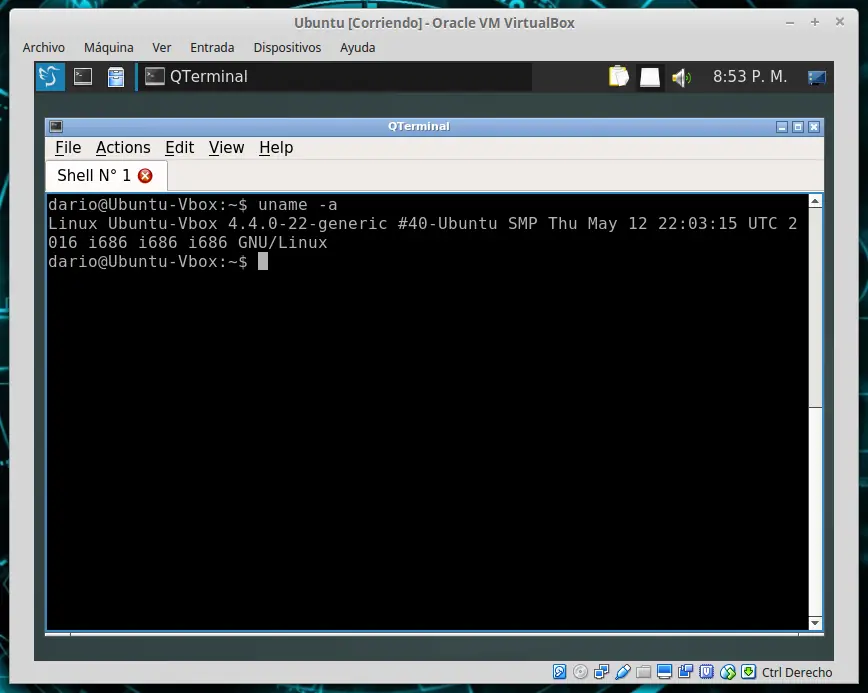
Task: Minimize the VirtualBox window
Action: (x=790, y=23)
